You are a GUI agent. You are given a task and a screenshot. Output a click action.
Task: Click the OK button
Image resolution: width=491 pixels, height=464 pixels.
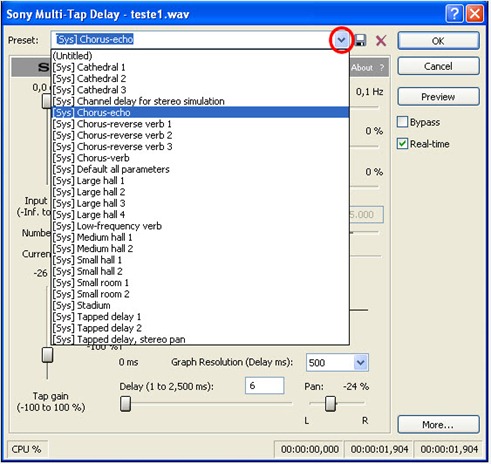(x=438, y=41)
